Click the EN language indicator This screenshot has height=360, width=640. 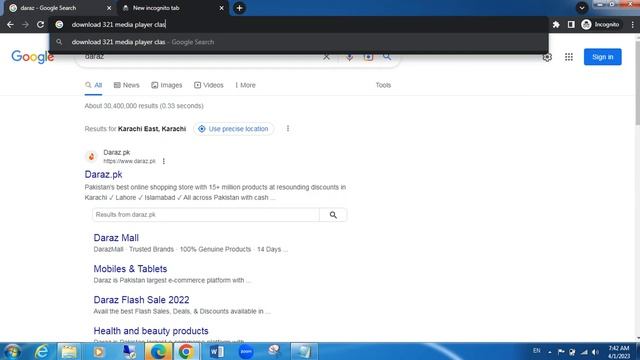point(536,351)
